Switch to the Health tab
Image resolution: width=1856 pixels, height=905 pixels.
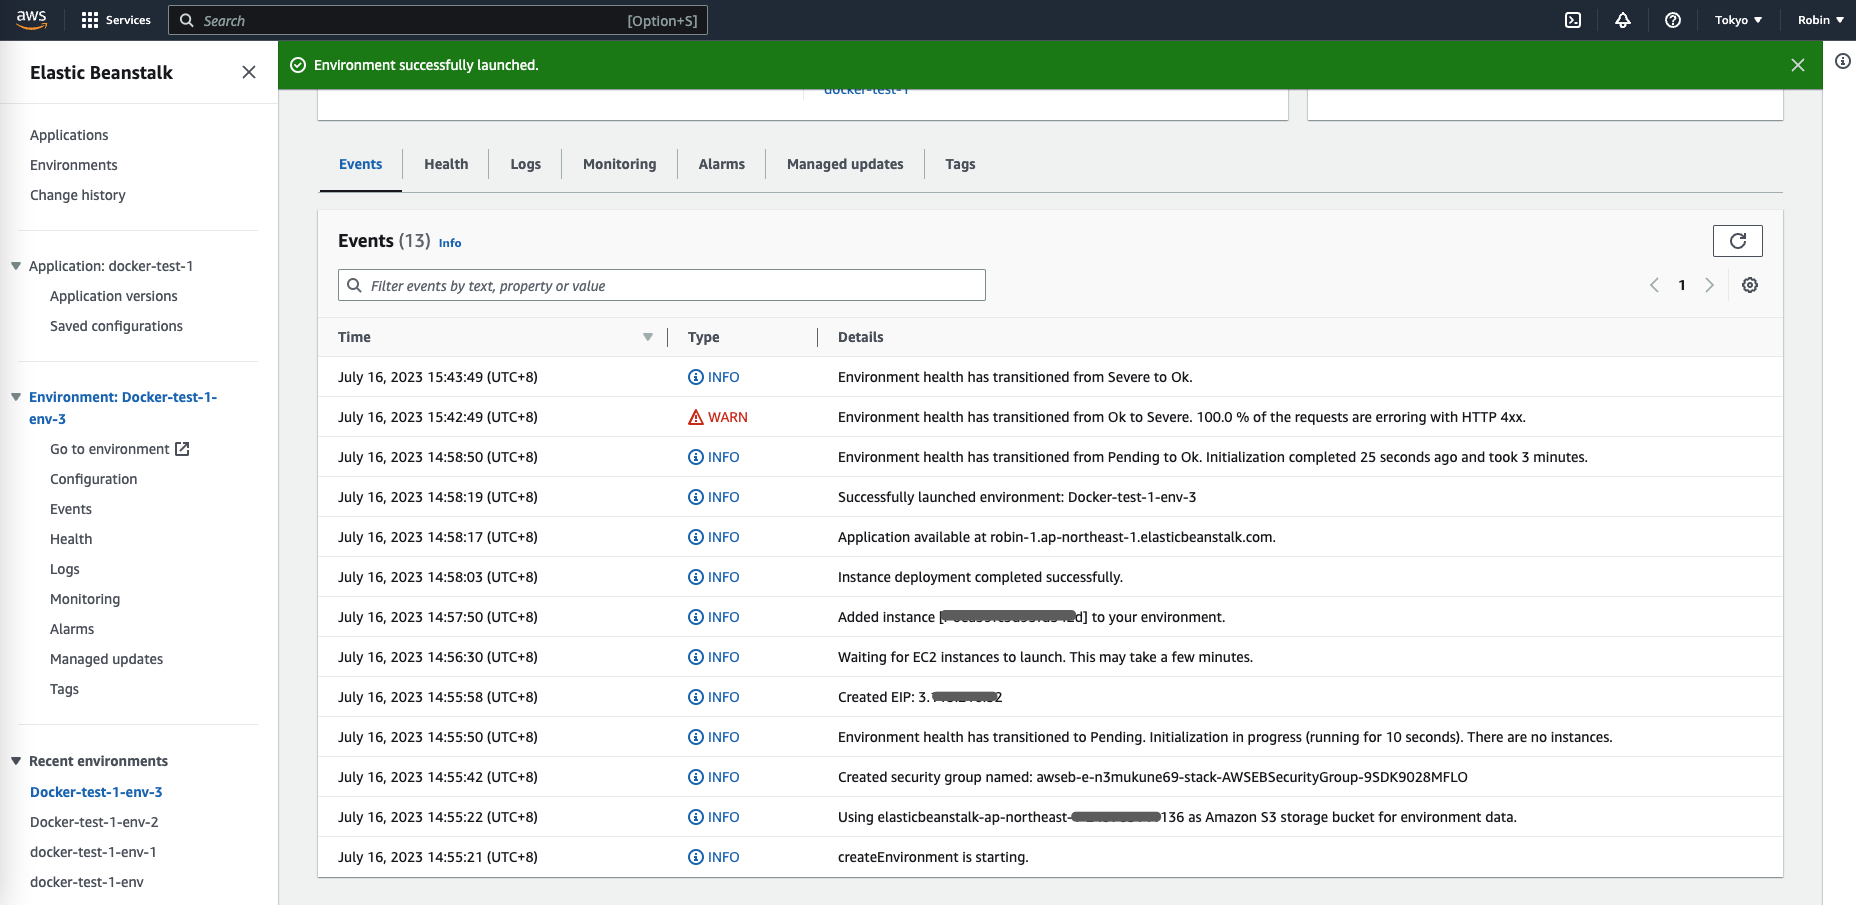[446, 164]
